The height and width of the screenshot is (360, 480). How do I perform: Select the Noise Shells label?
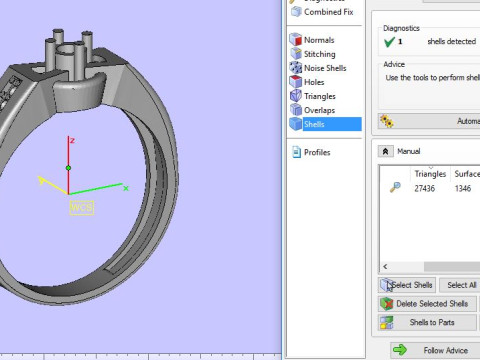point(325,68)
